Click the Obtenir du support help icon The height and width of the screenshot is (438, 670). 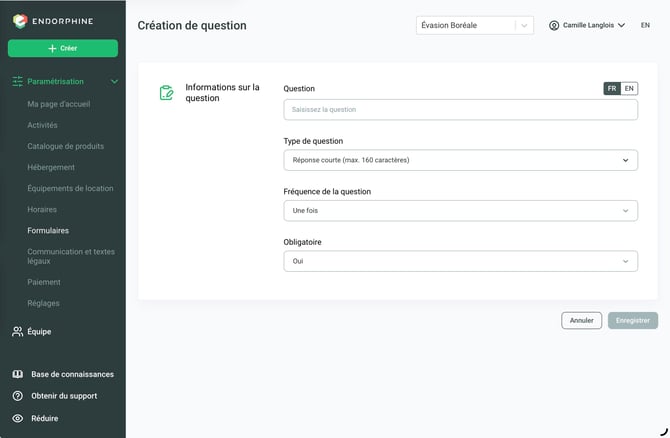pos(18,396)
